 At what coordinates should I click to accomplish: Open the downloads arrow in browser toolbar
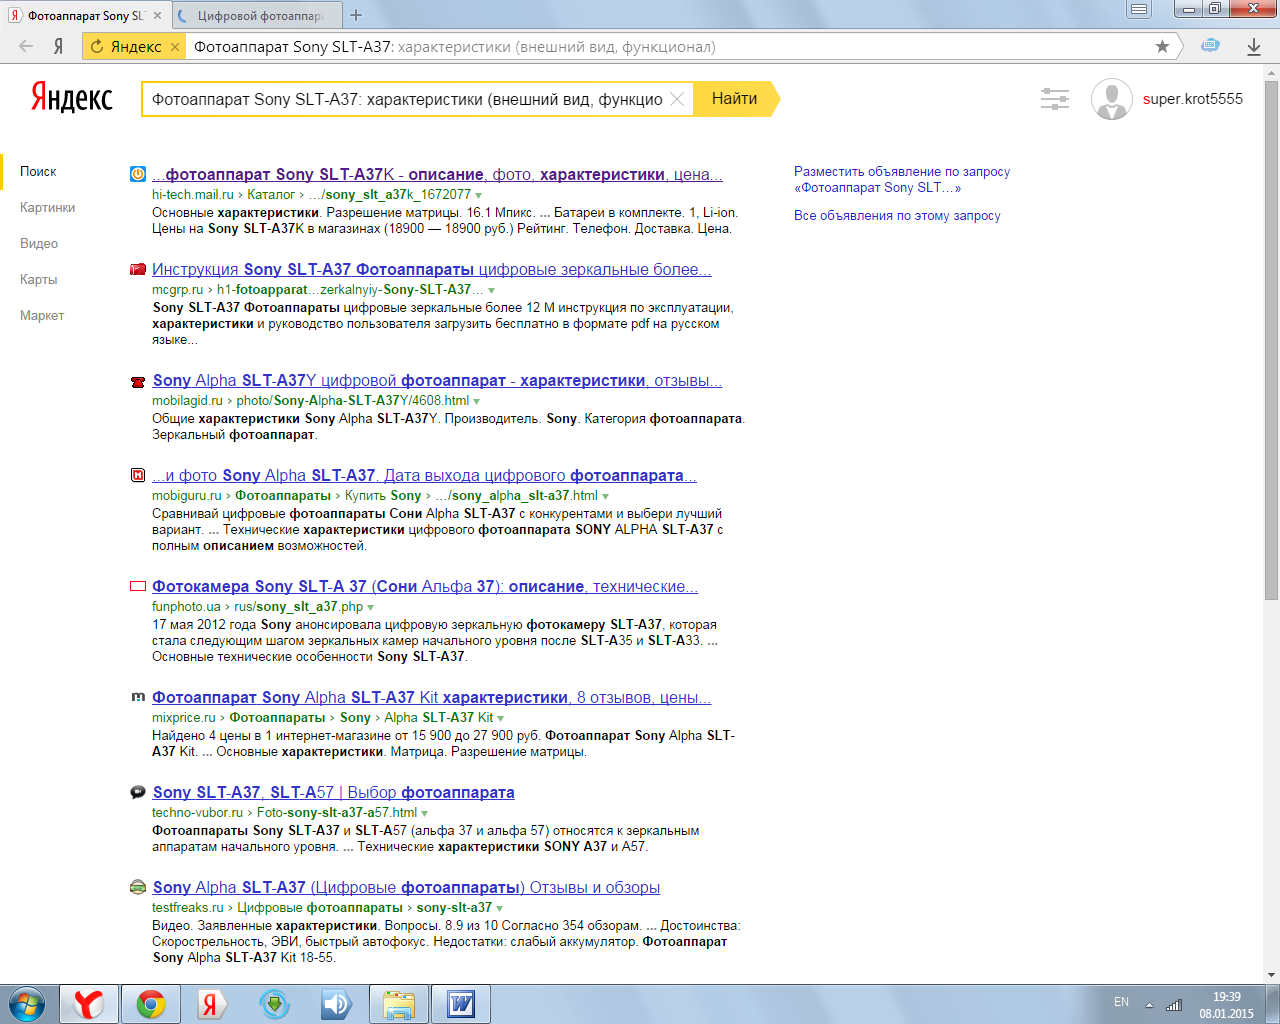(x=1254, y=46)
